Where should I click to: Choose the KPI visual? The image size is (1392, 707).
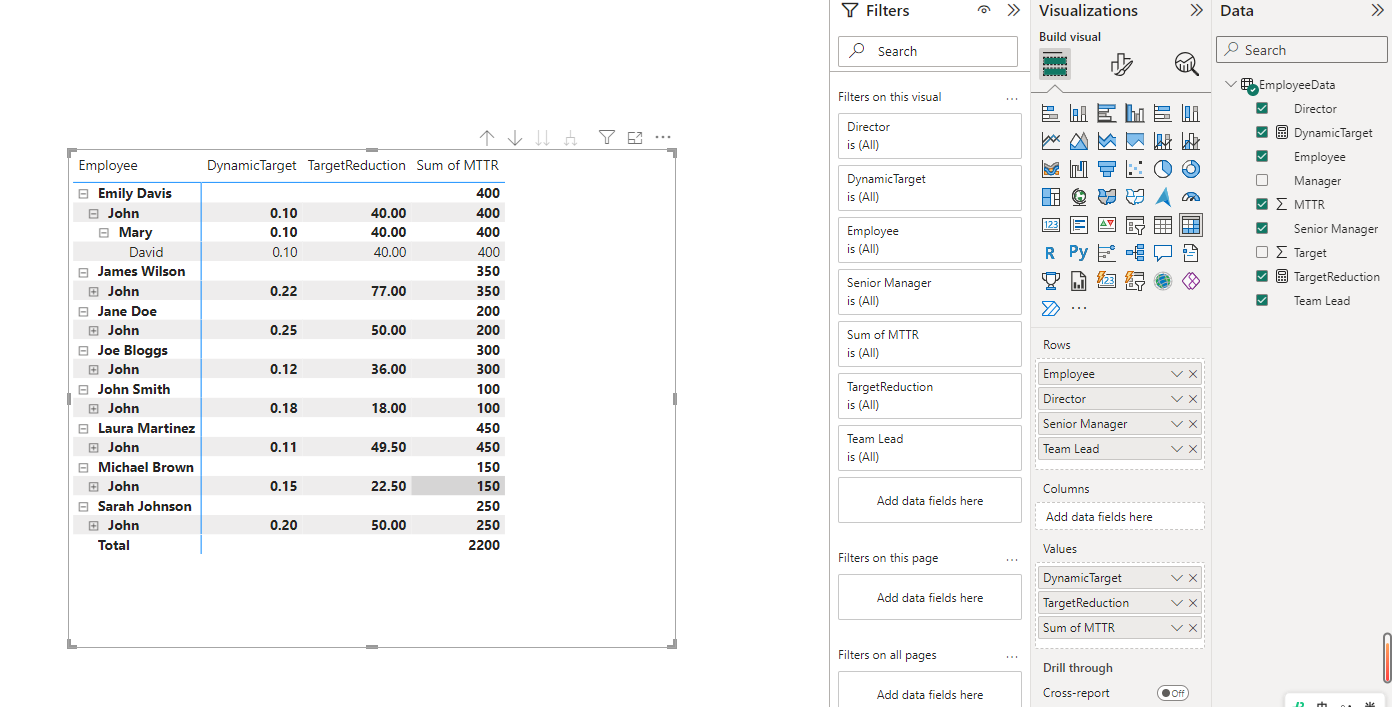pyautogui.click(x=1106, y=225)
